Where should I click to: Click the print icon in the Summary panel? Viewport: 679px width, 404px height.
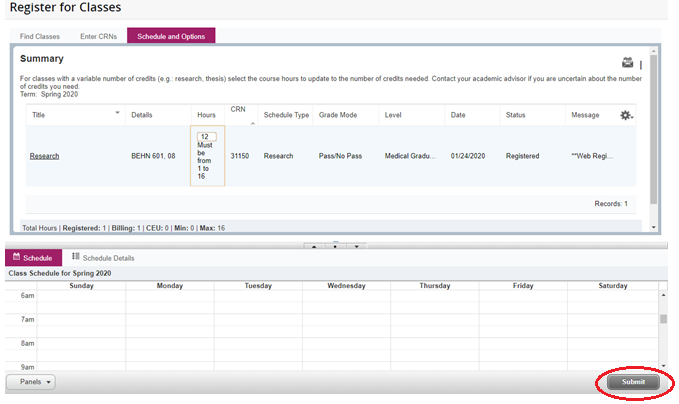628,62
